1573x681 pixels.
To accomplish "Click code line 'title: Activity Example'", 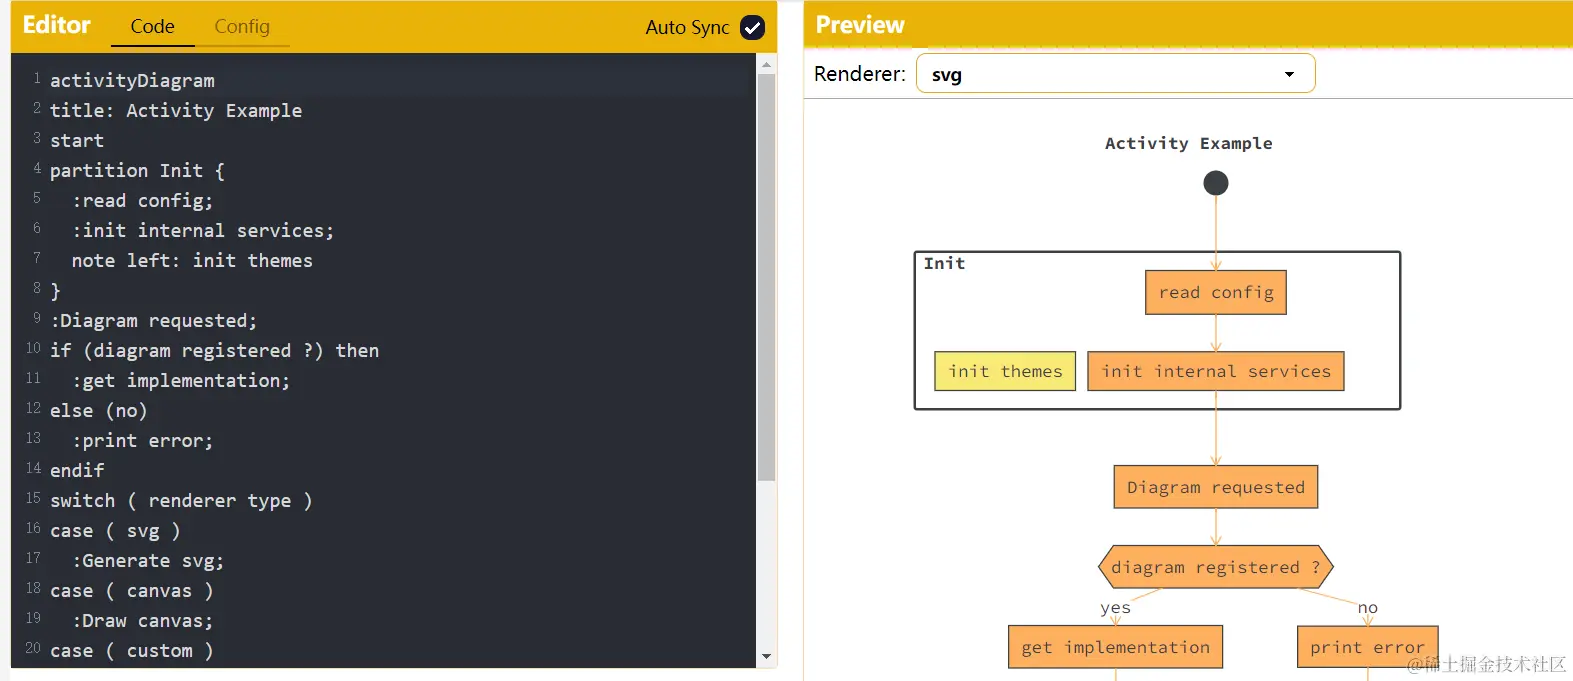I will pyautogui.click(x=176, y=110).
